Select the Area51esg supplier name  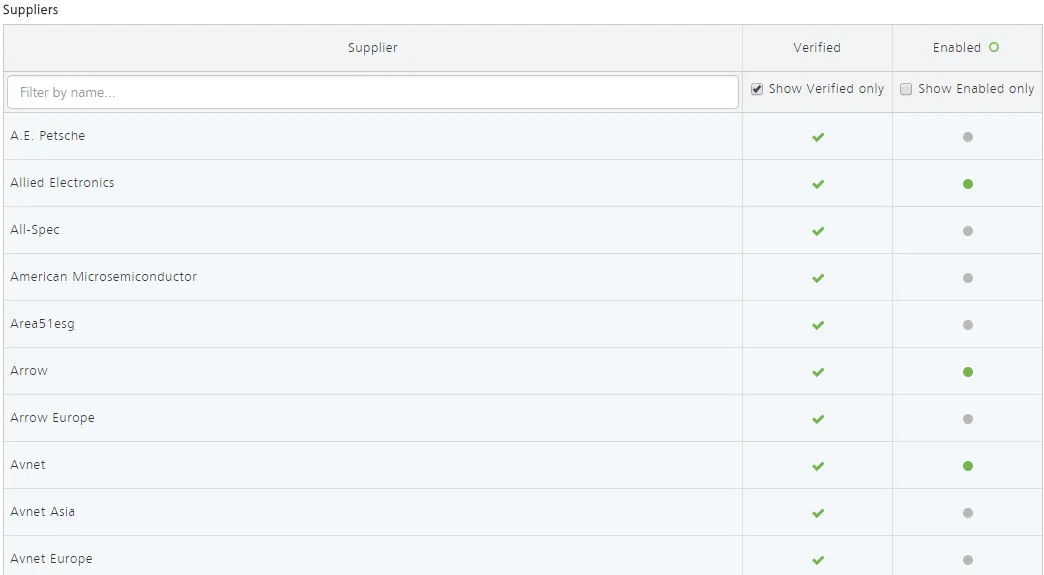point(43,324)
